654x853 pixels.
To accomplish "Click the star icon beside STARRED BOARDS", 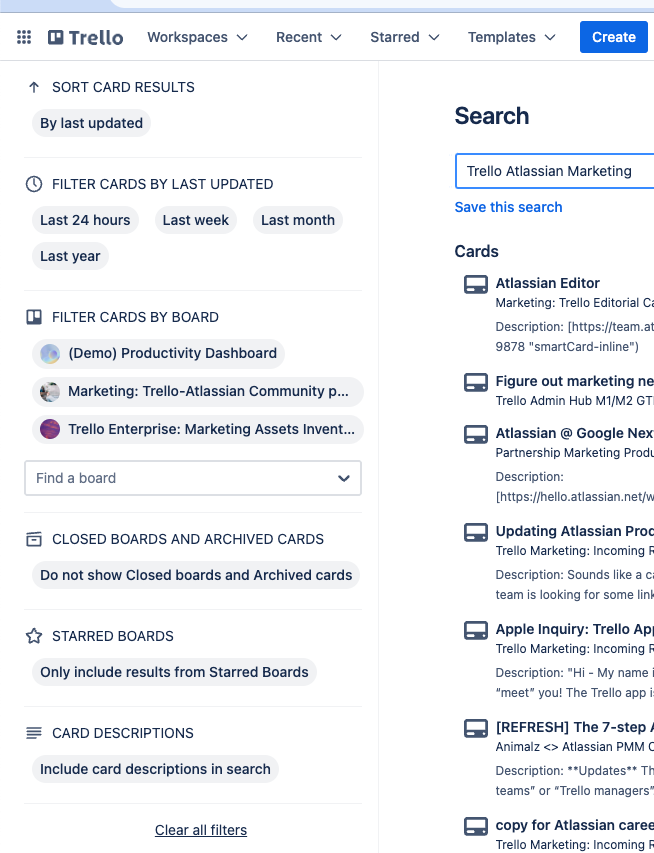I will [33, 635].
